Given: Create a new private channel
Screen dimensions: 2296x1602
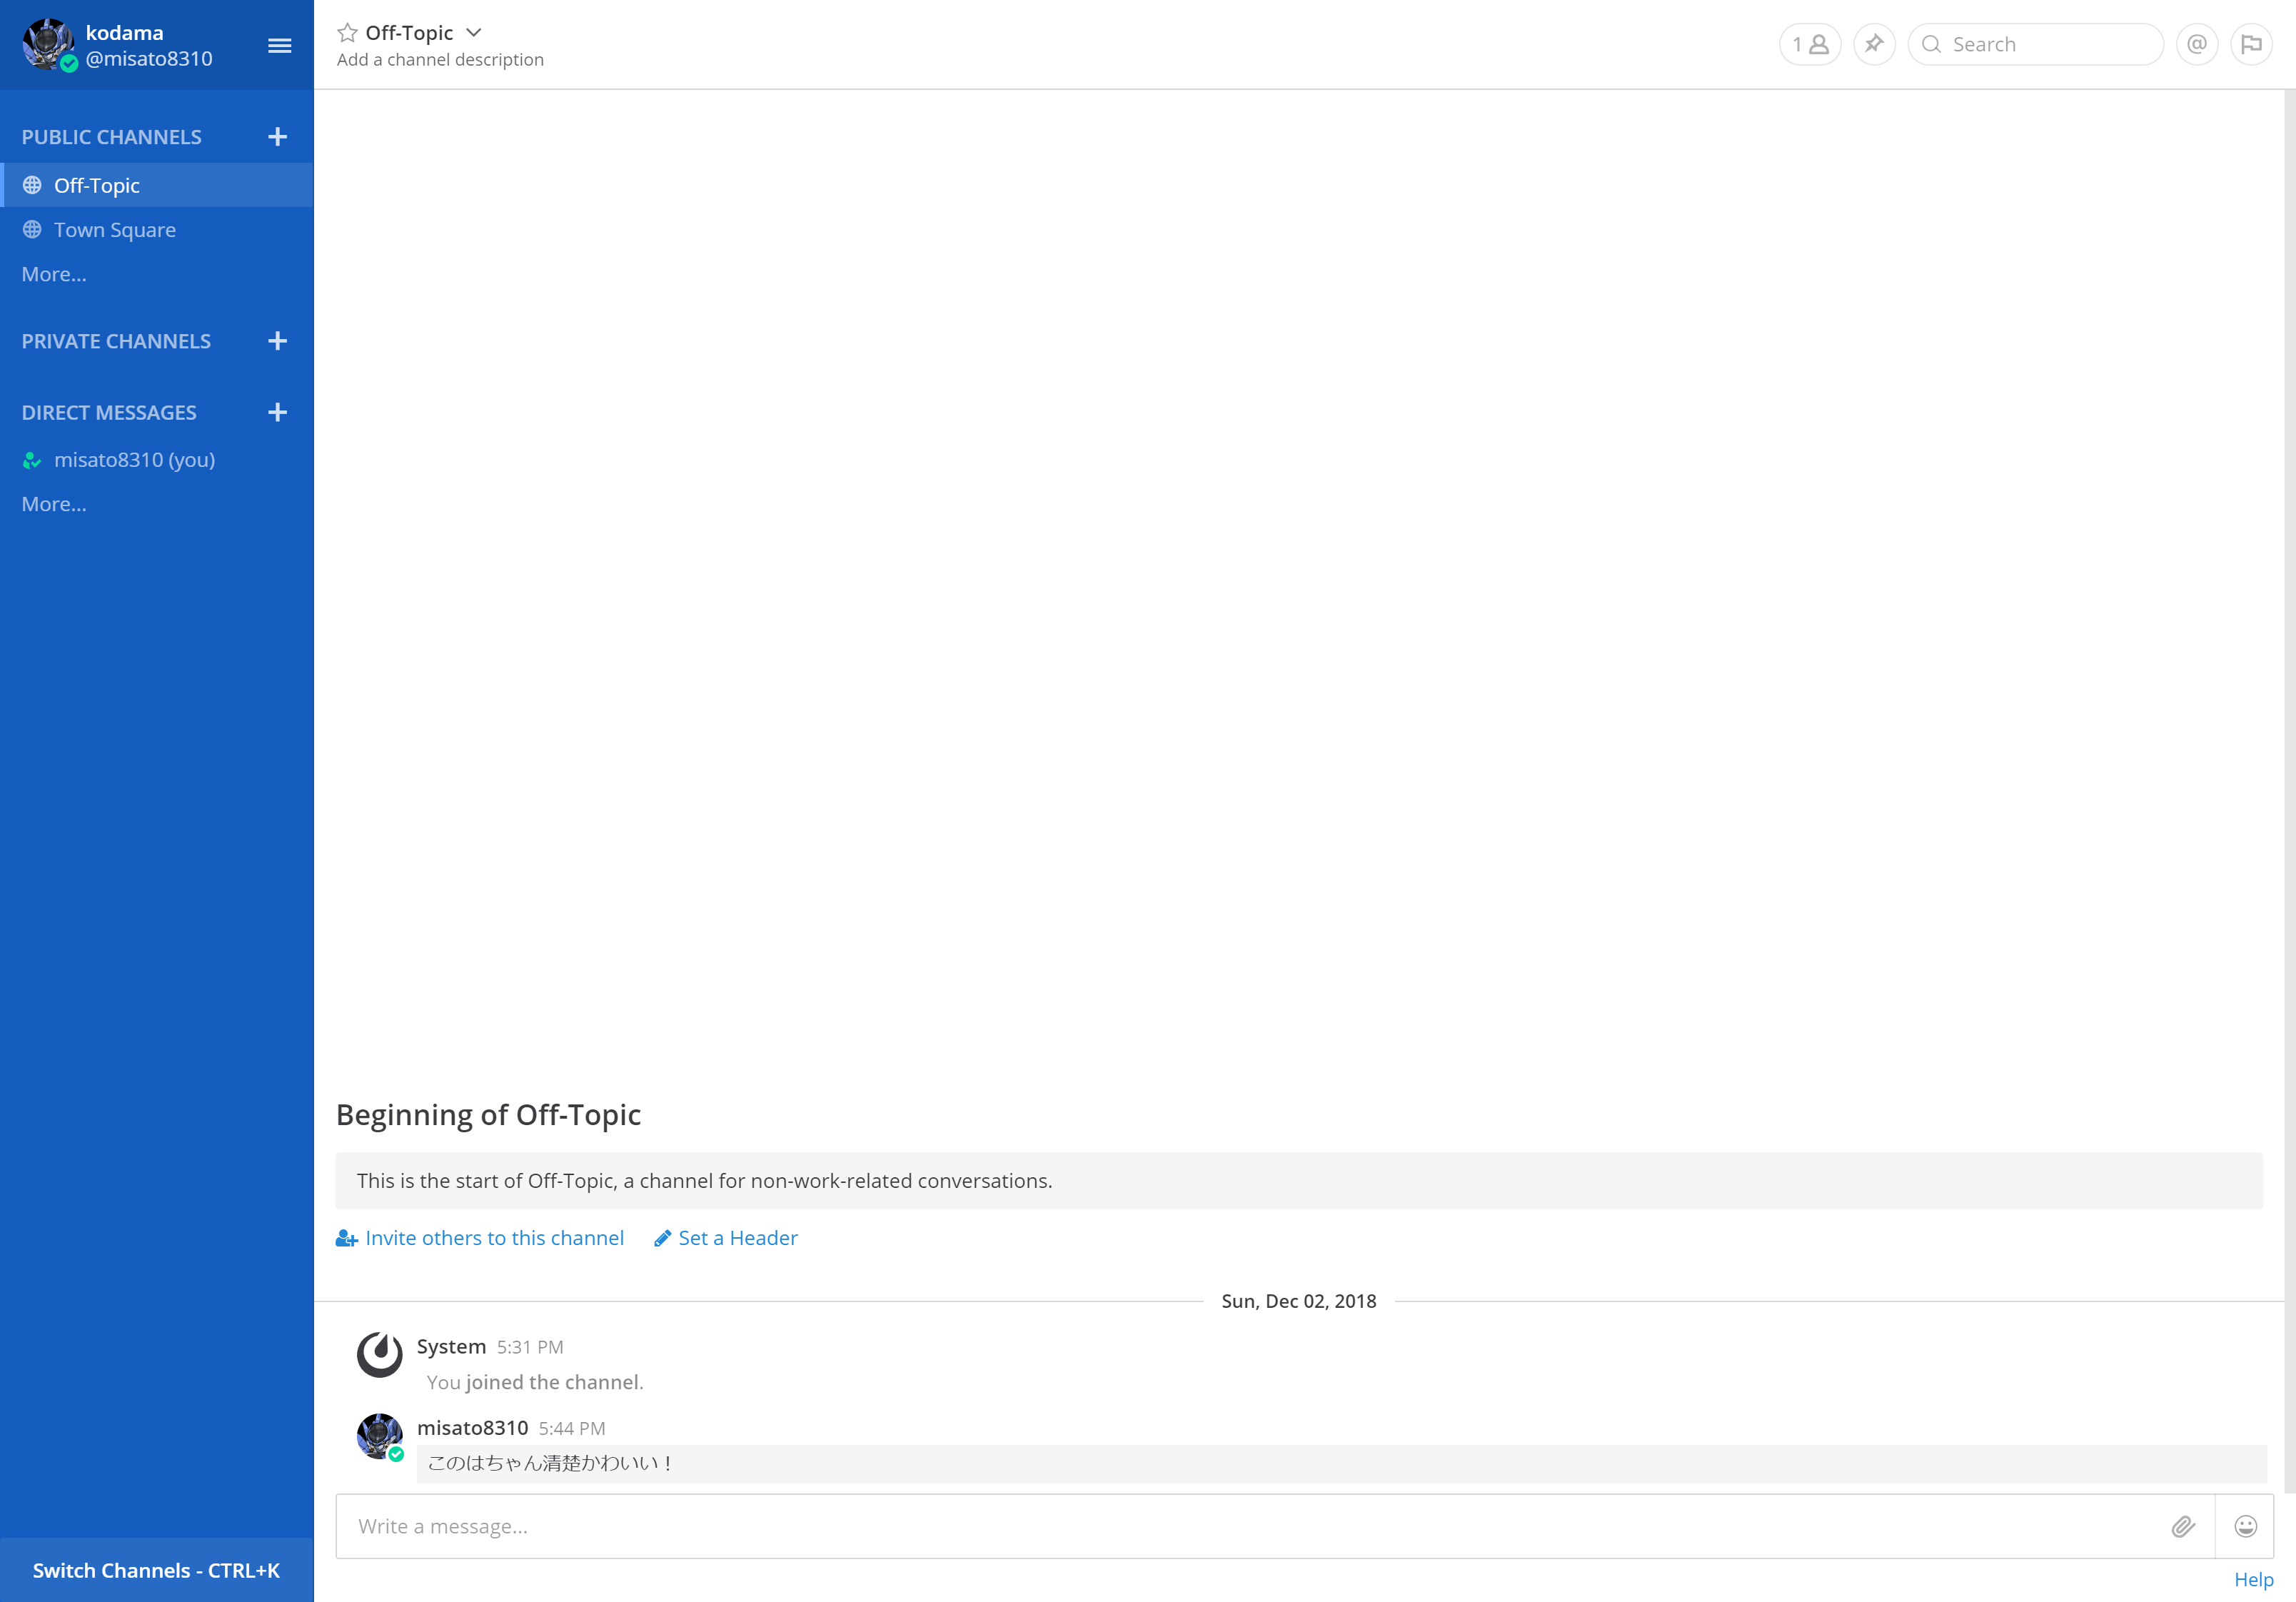Looking at the screenshot, I should (278, 341).
